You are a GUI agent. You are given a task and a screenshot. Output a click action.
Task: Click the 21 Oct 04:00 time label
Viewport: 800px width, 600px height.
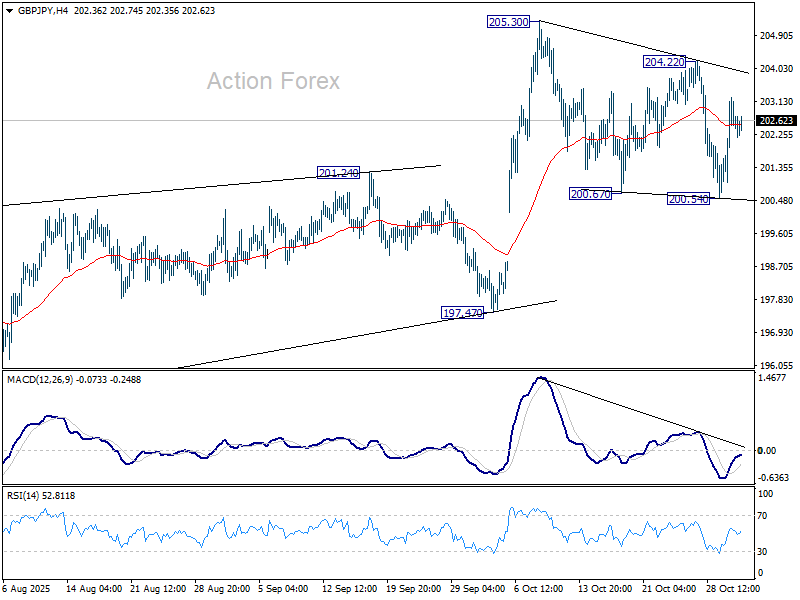(x=669, y=589)
